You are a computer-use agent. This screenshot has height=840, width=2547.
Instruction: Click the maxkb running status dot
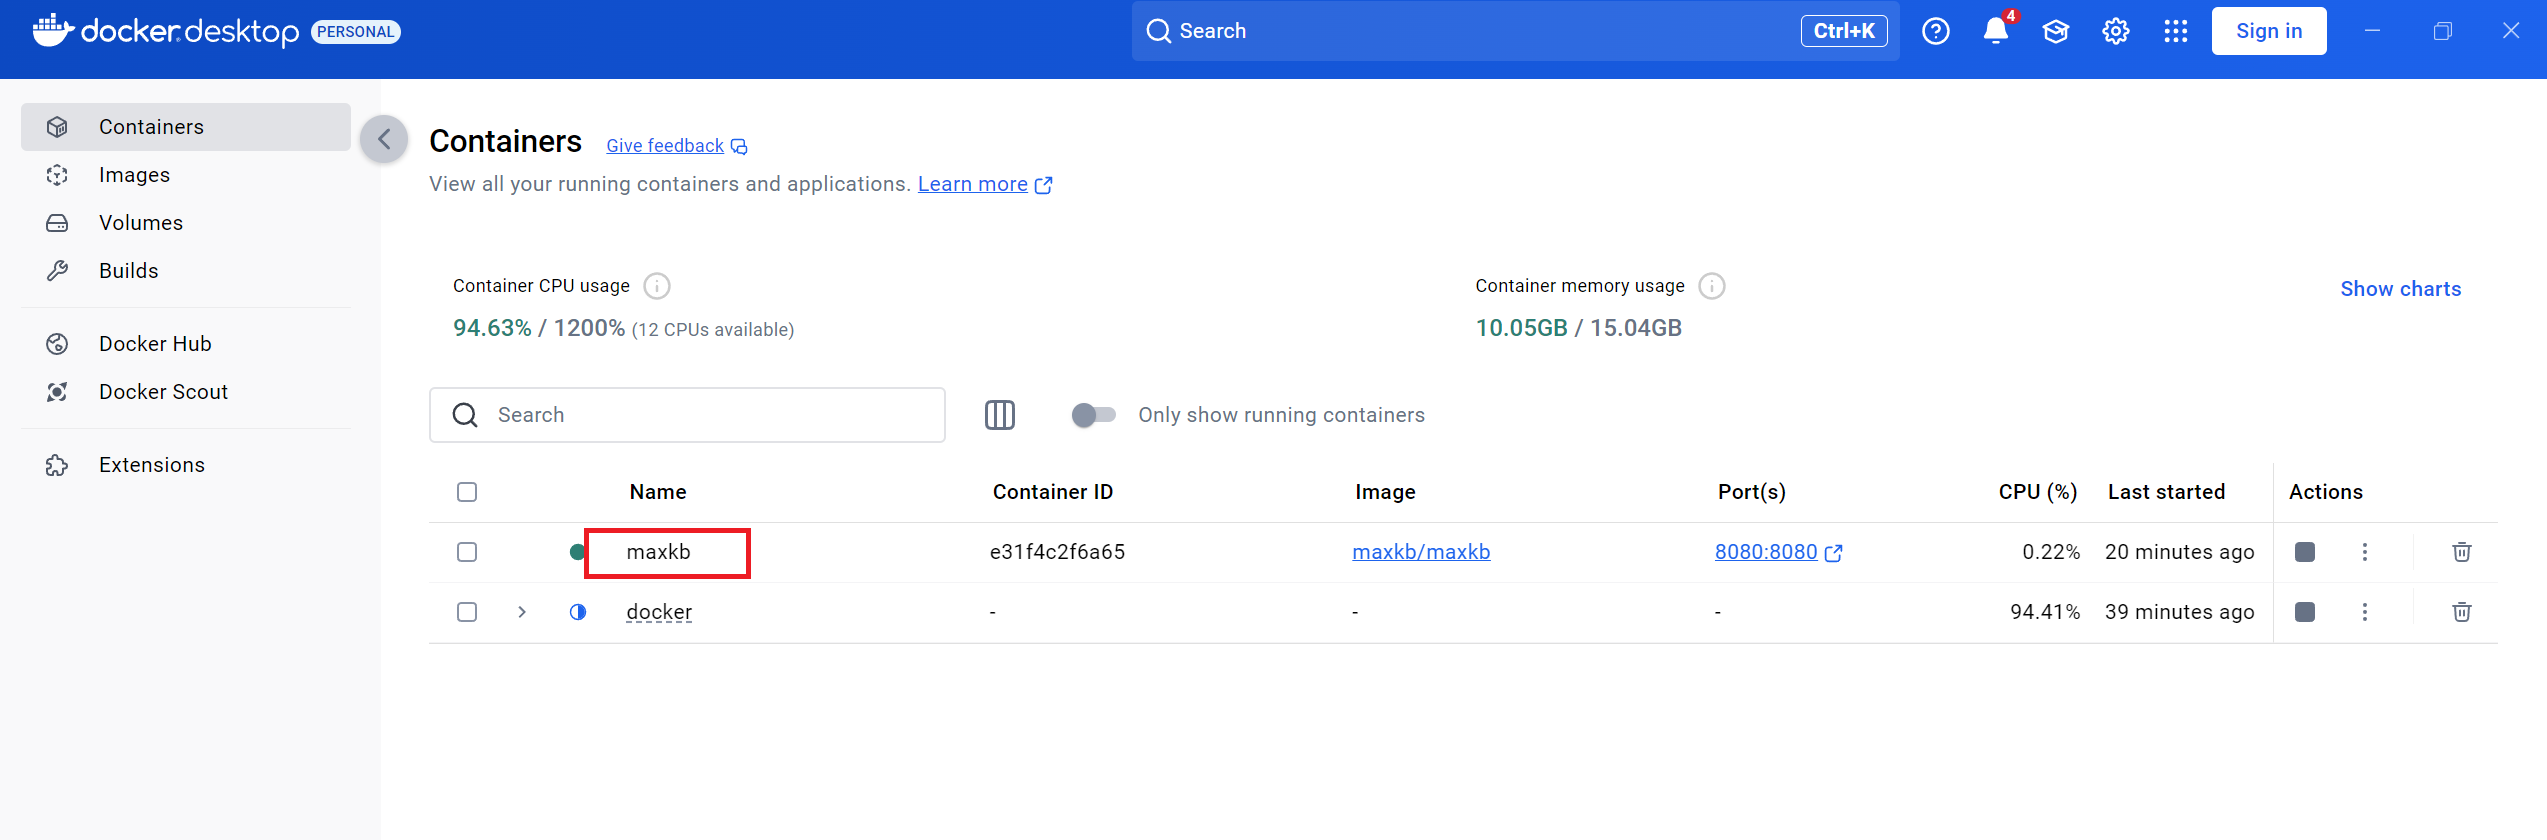click(x=577, y=552)
